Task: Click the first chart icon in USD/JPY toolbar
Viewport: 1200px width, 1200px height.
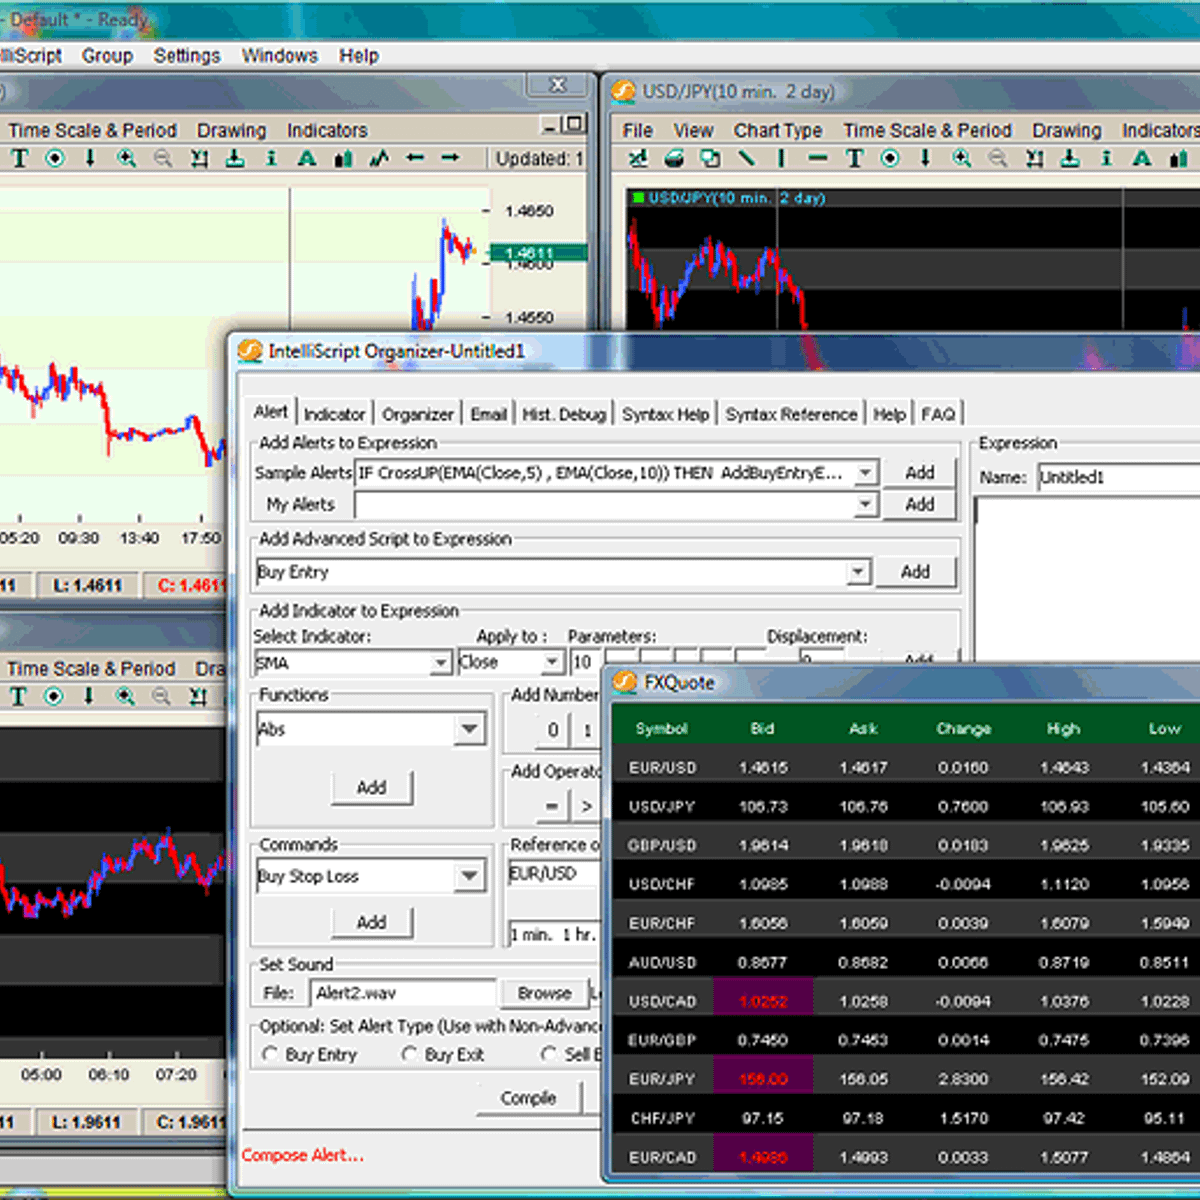Action: [x=638, y=158]
